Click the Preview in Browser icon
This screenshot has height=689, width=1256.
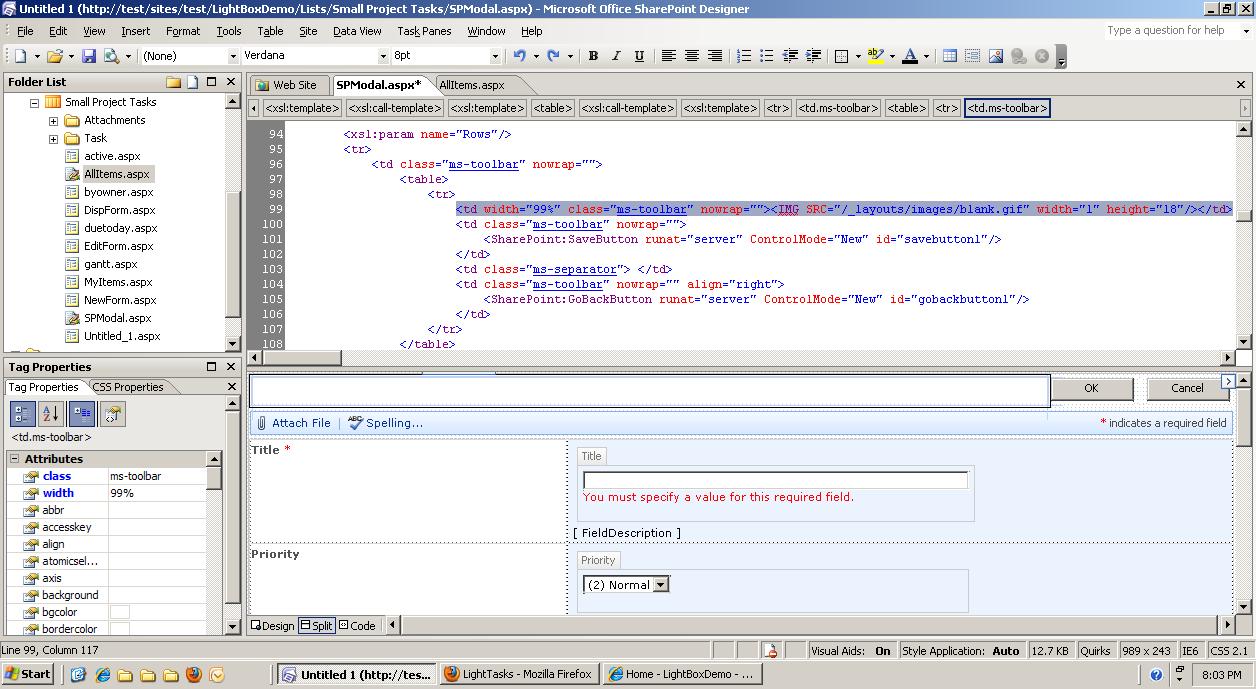point(111,56)
